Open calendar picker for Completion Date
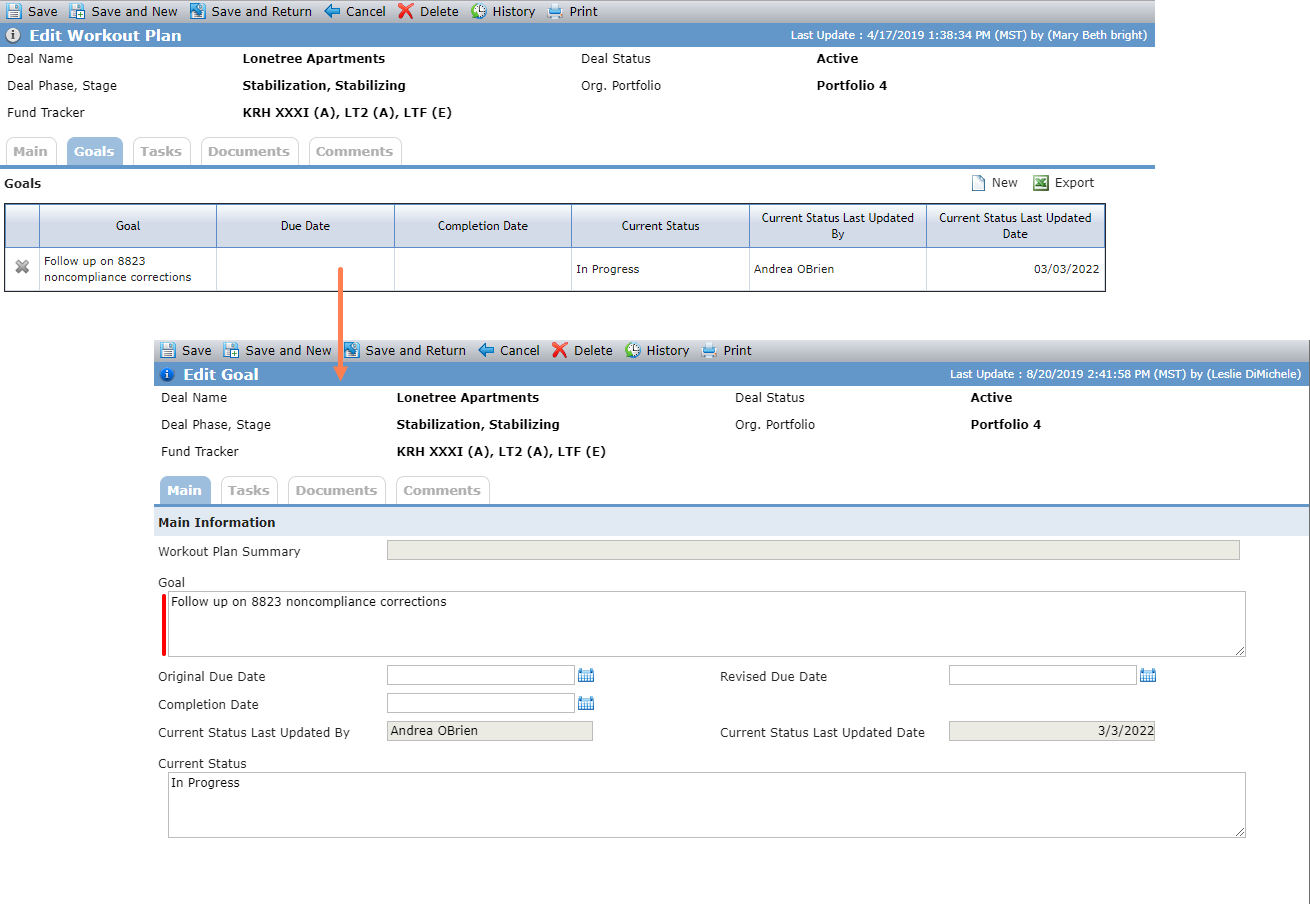The image size is (1310, 904). [x=586, y=703]
